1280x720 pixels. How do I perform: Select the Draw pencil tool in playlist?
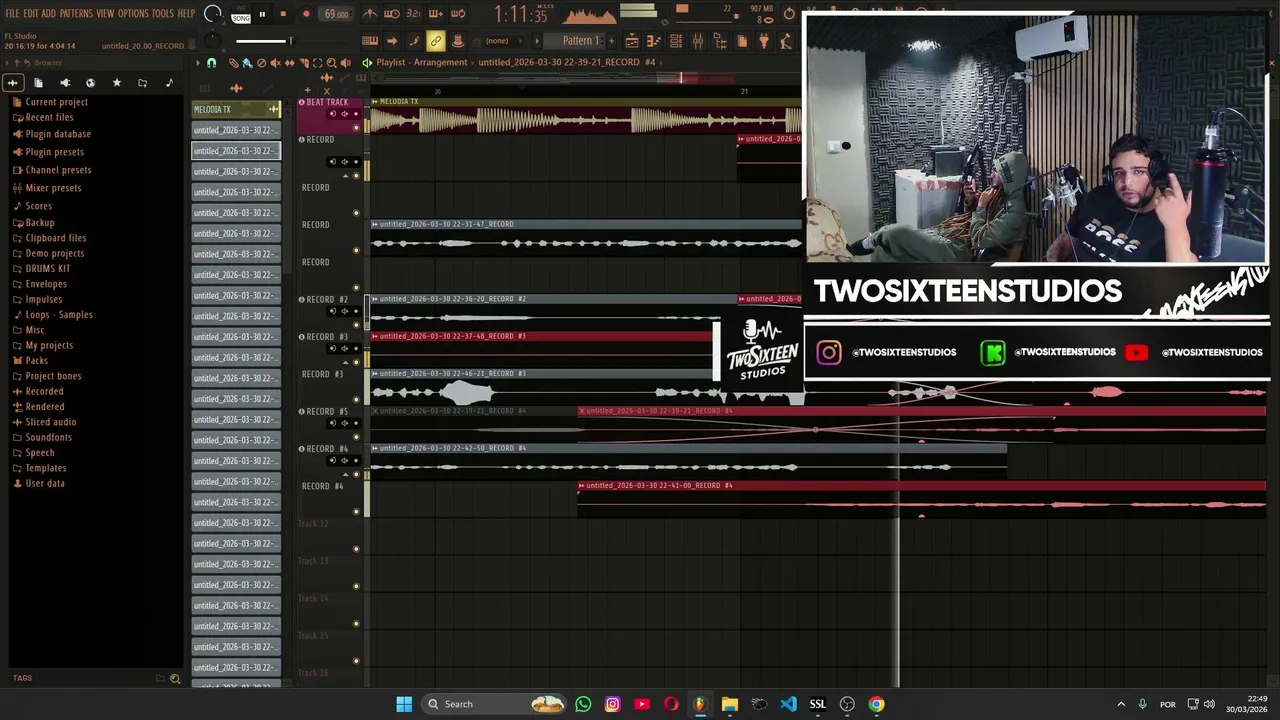[233, 62]
